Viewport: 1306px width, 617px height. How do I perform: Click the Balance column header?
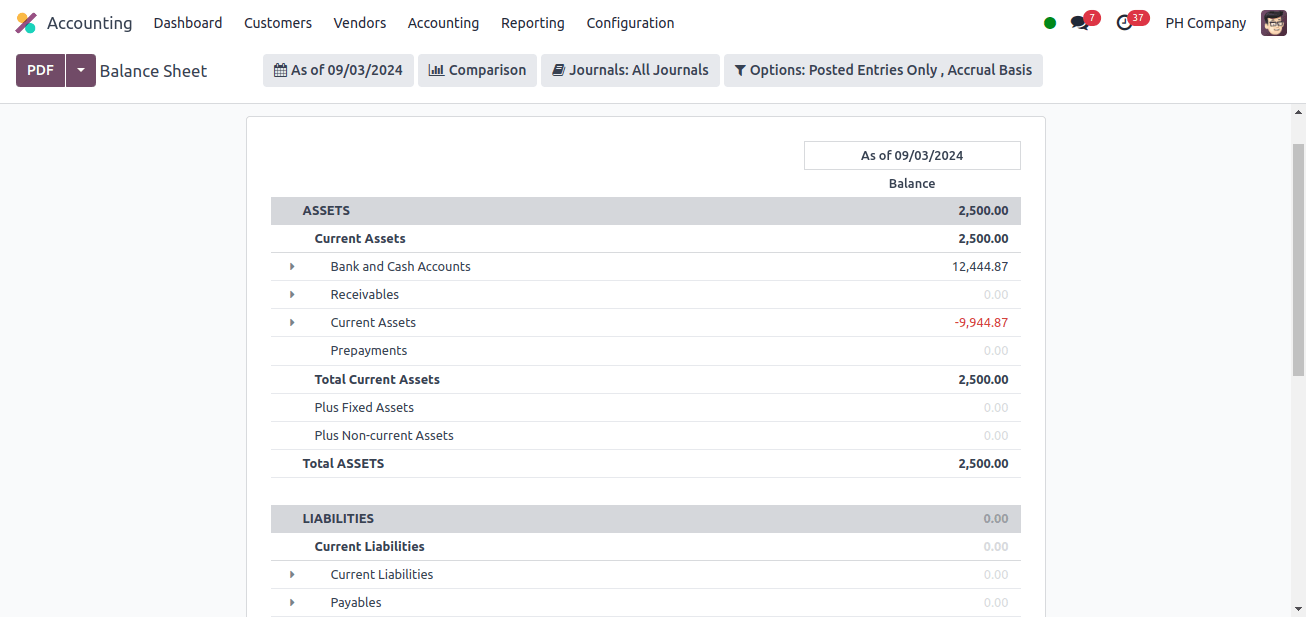pyautogui.click(x=912, y=184)
